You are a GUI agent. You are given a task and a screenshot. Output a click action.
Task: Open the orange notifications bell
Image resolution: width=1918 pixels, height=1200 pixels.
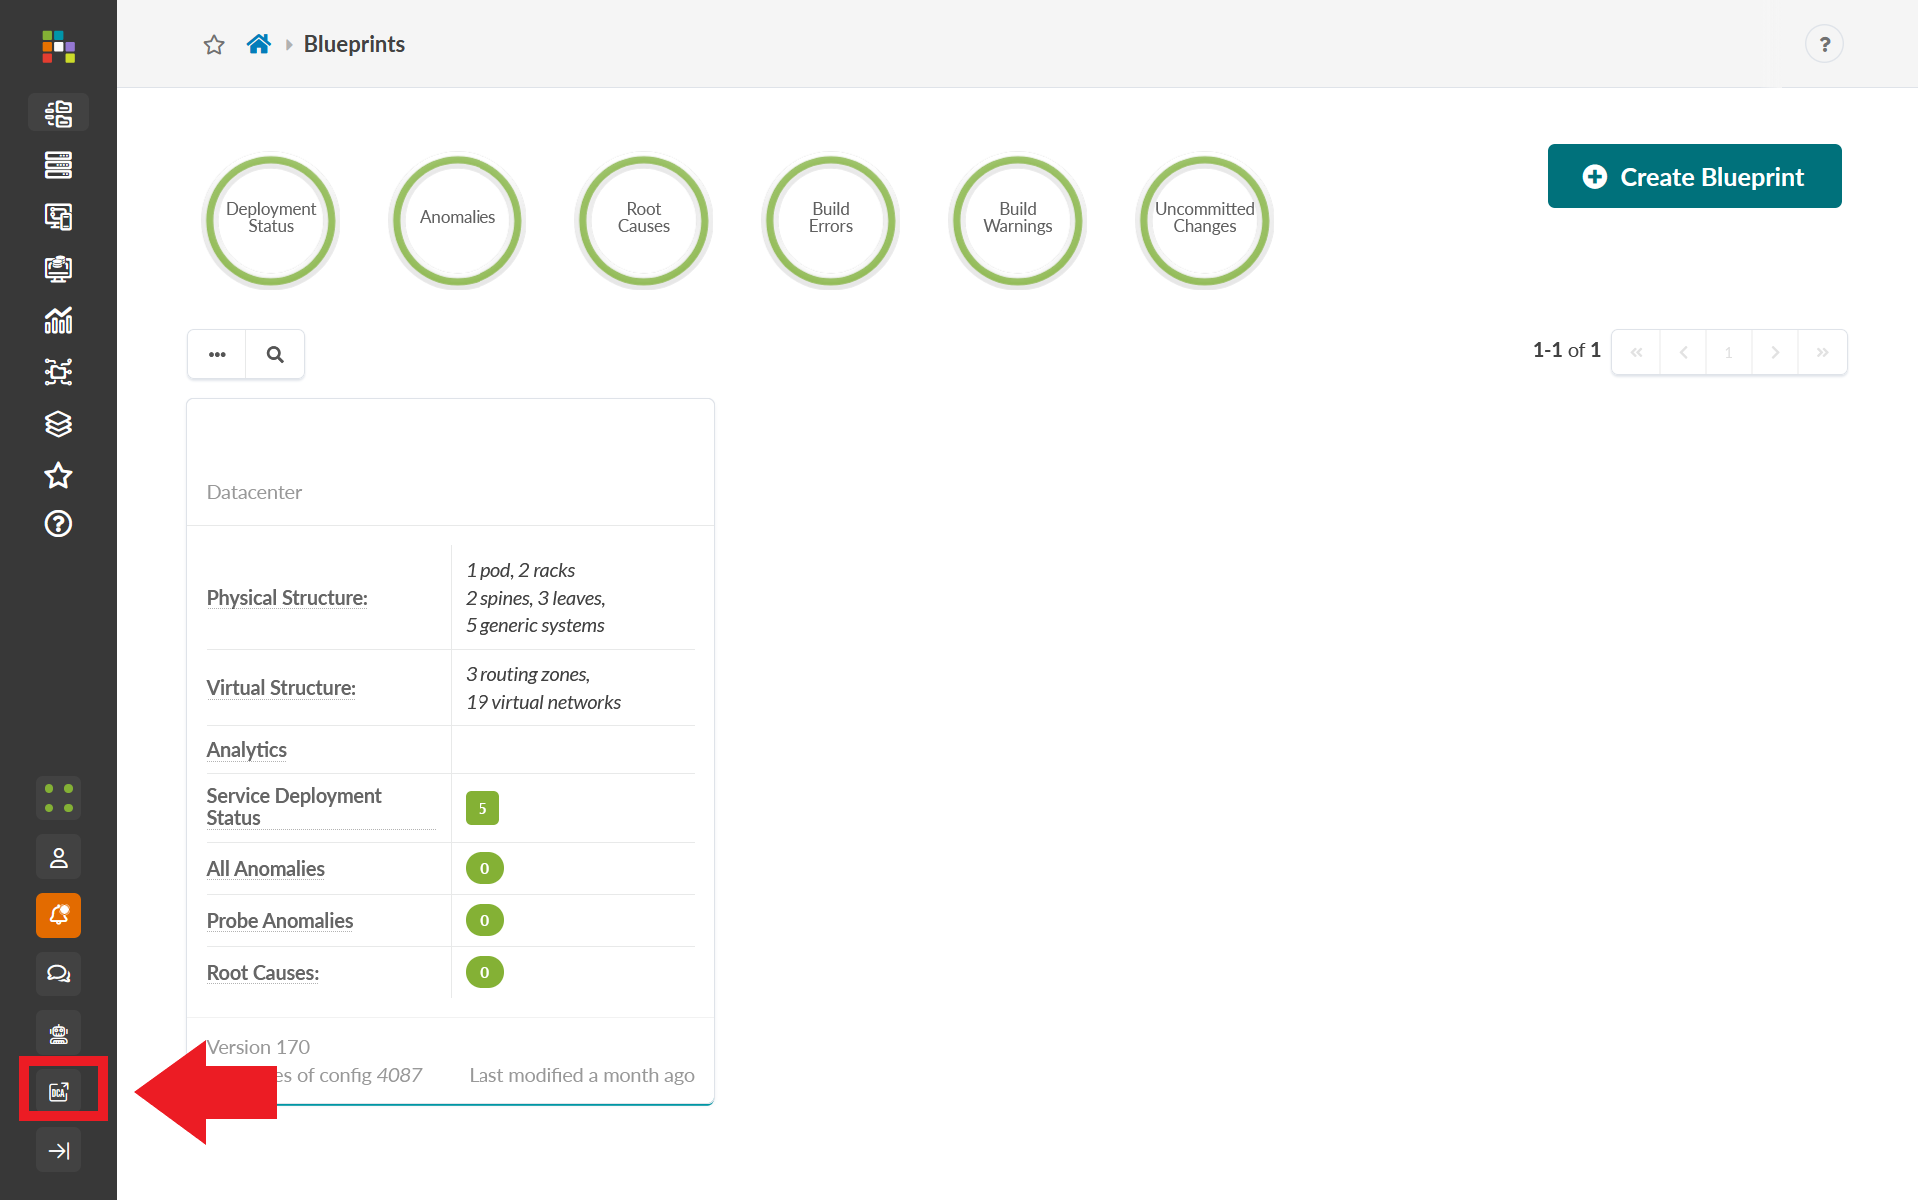(x=58, y=915)
